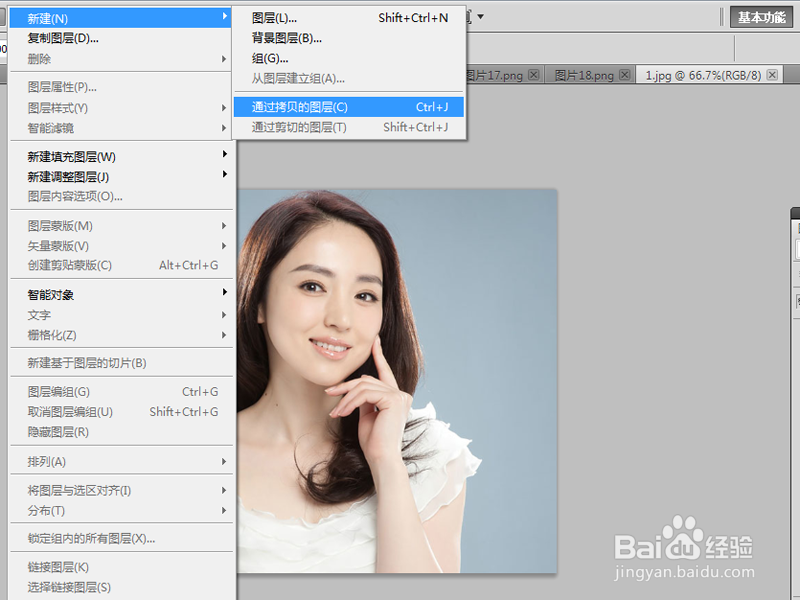Viewport: 800px width, 600px height.
Task: Choose 组(G)... submenu entry
Action: [349, 59]
